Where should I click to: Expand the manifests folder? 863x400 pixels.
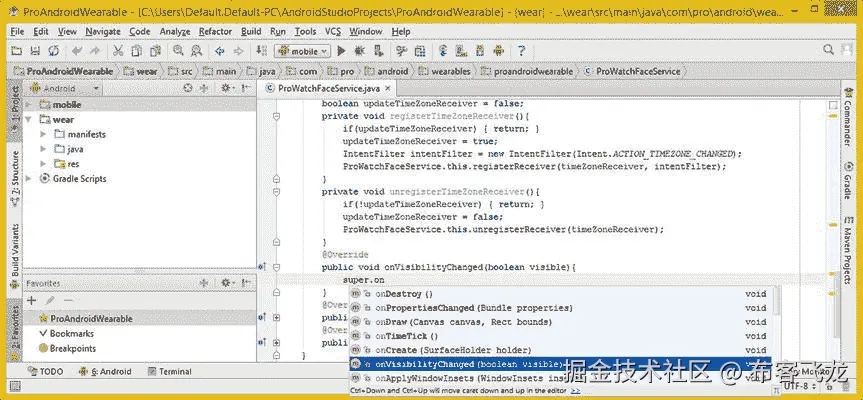click(43, 134)
